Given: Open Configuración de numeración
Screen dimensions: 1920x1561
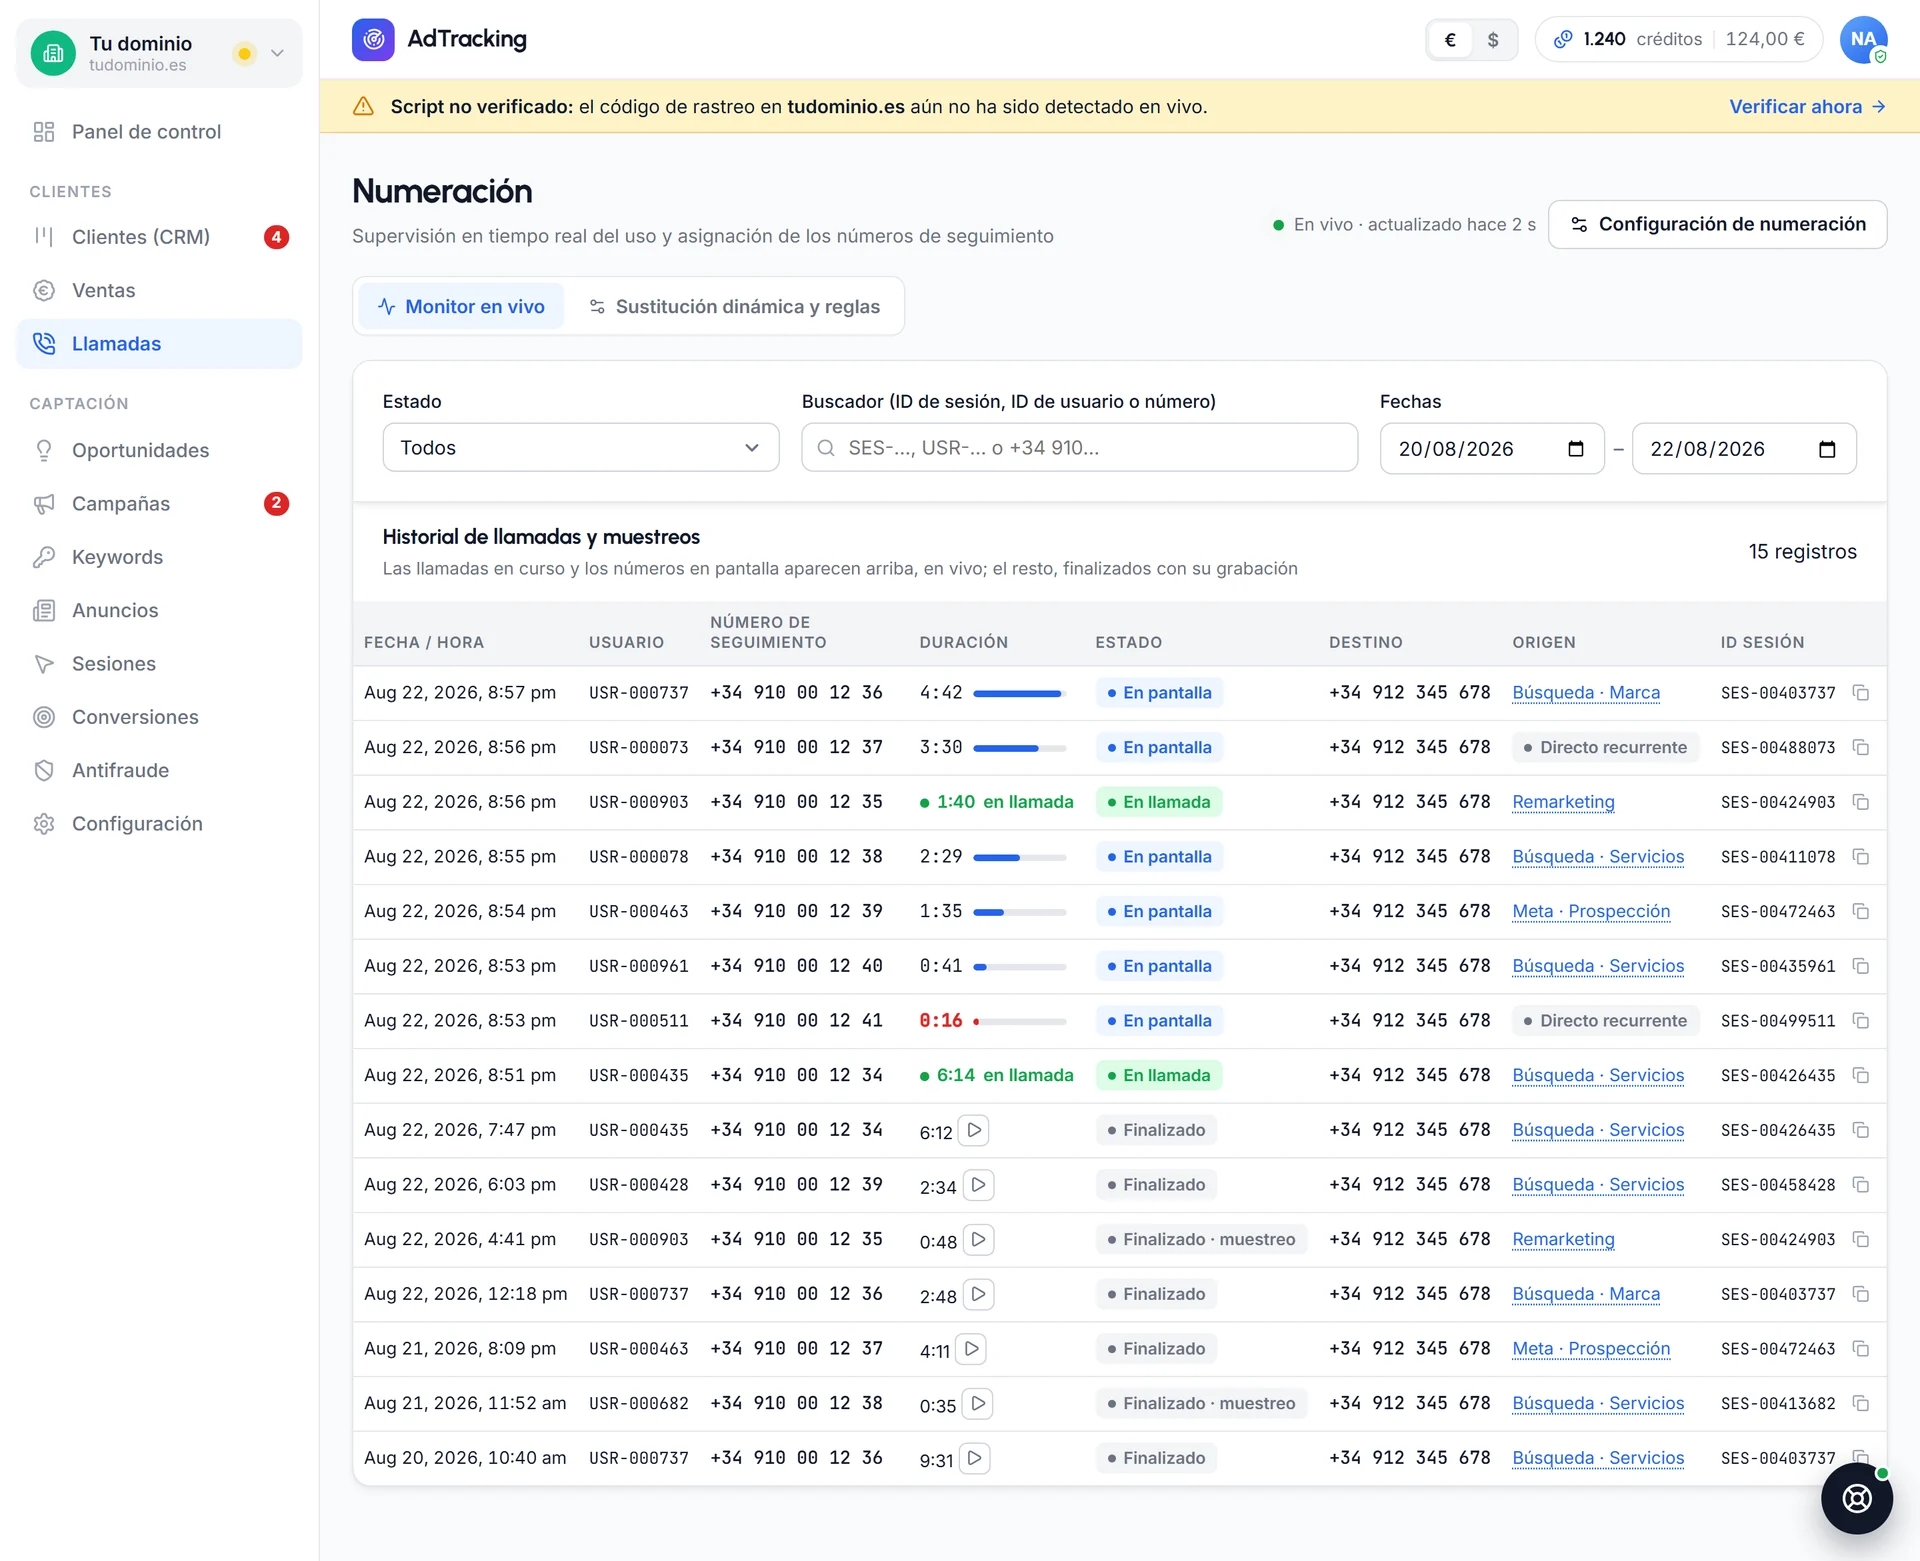Looking at the screenshot, I should click(x=1717, y=224).
